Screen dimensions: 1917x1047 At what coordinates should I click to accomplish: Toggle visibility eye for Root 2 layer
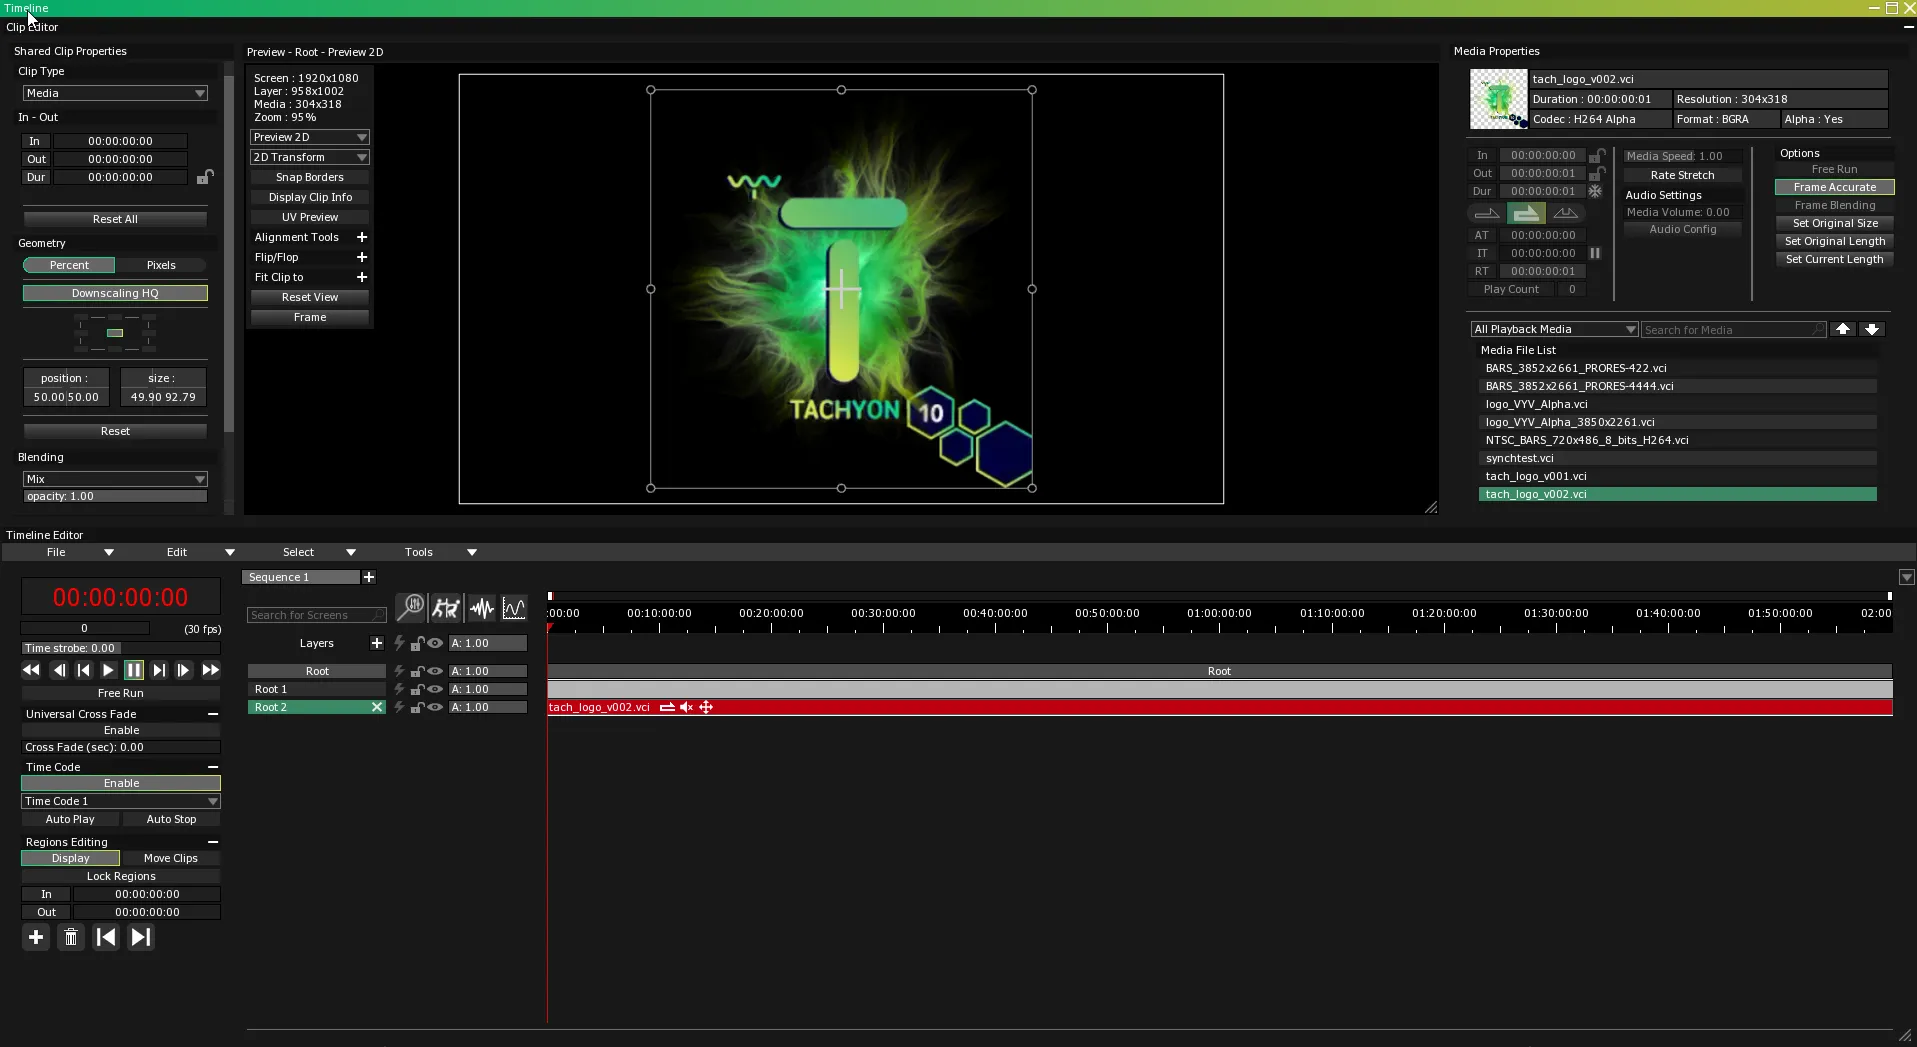[x=435, y=707]
